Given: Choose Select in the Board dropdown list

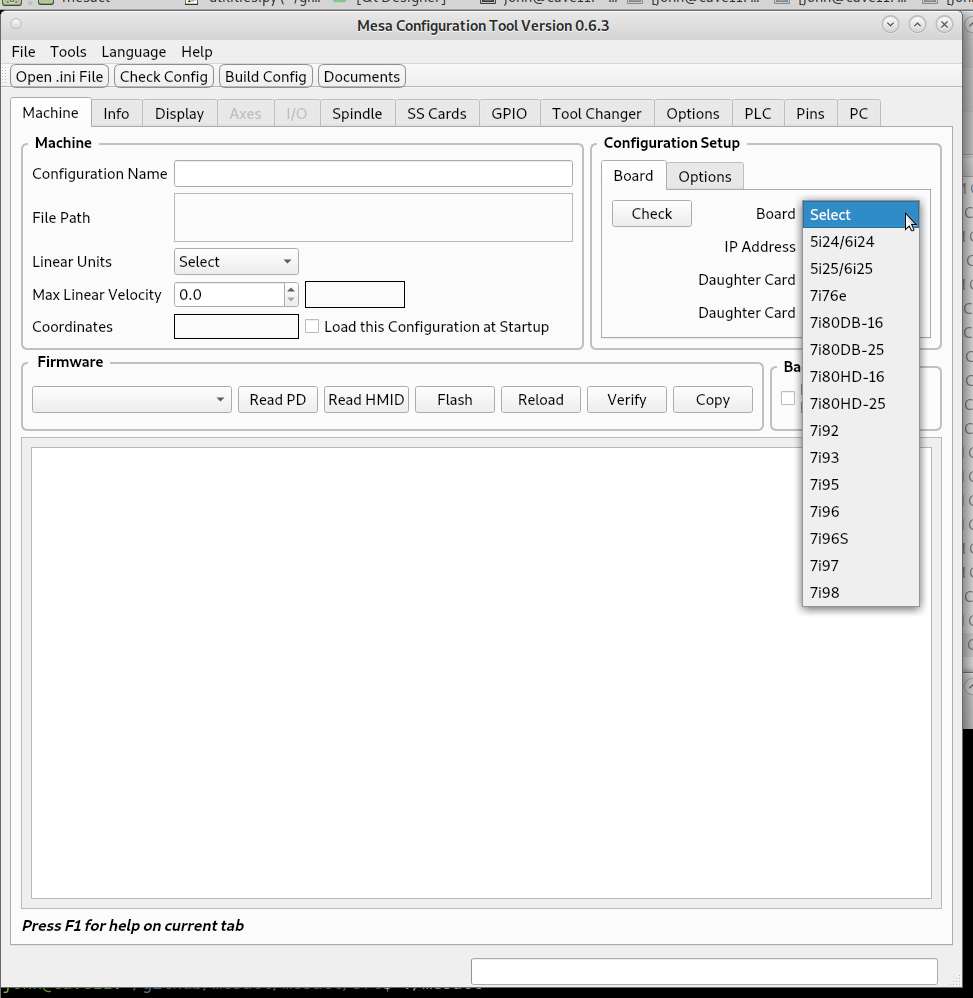Looking at the screenshot, I should (x=860, y=214).
